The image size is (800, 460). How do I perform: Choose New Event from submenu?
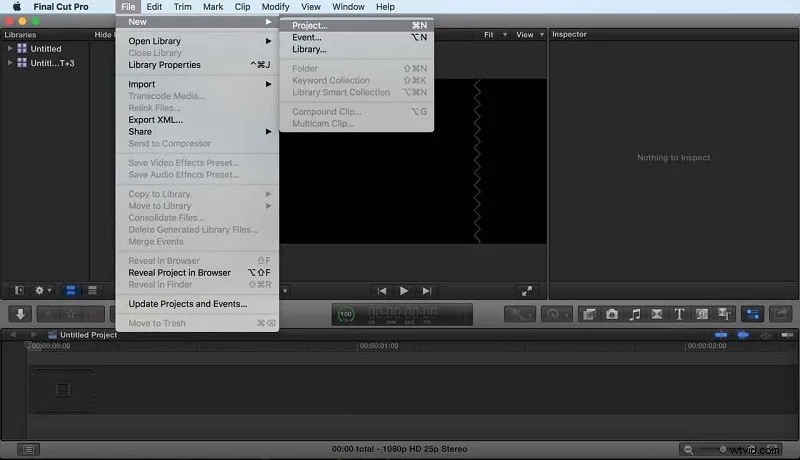(357, 37)
